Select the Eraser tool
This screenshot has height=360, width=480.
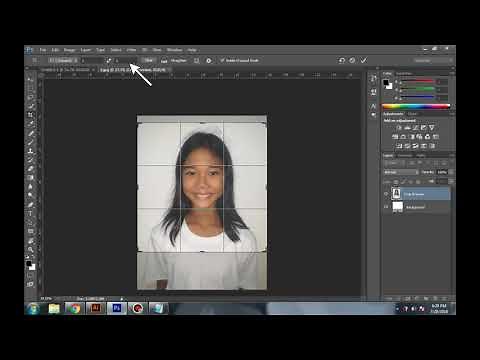[x=30, y=169]
